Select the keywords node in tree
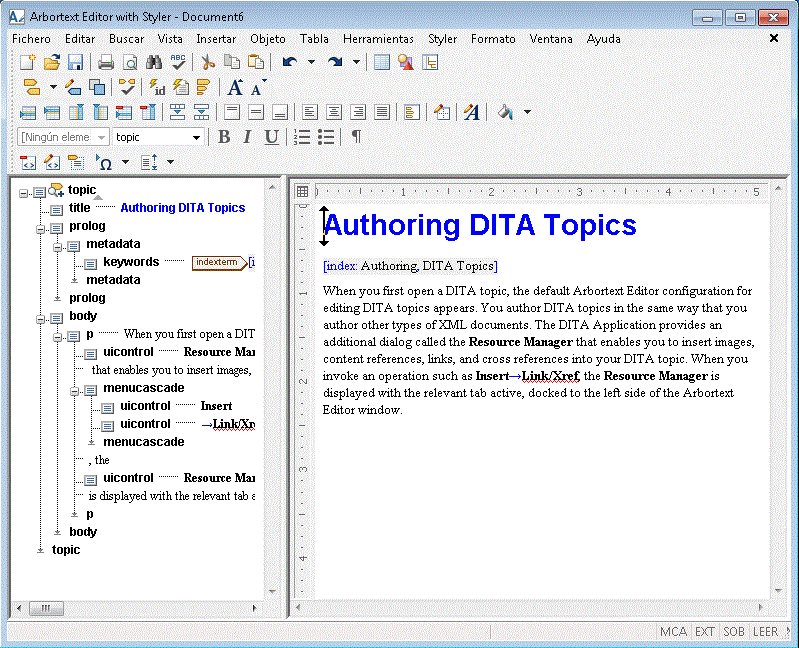 (131, 262)
